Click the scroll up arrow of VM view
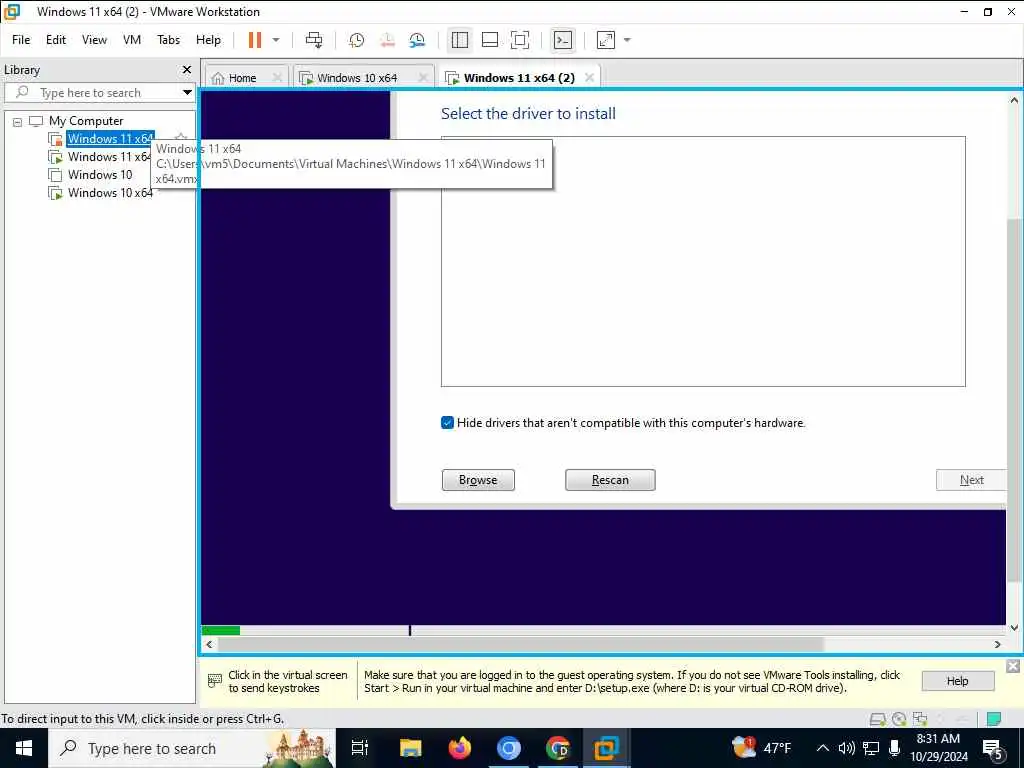The image size is (1024, 768). pos(1014,101)
